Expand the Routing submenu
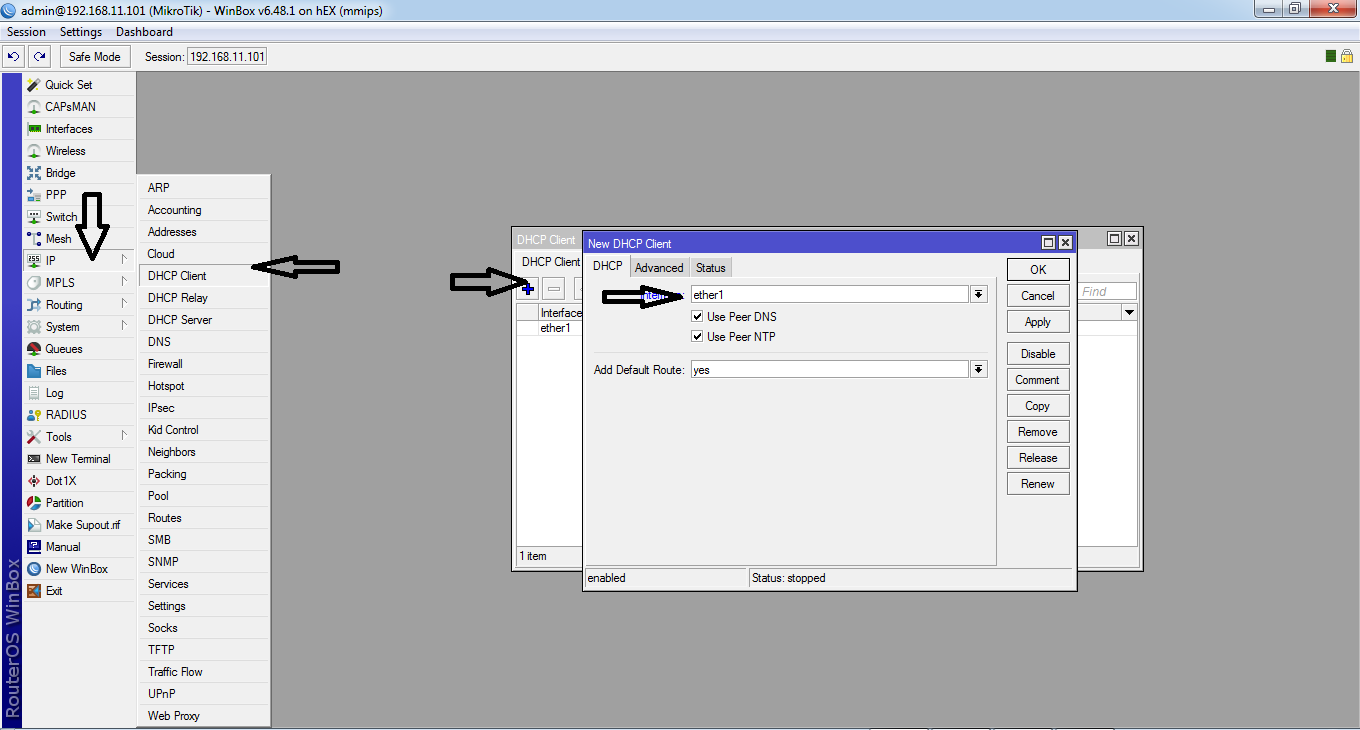 click(x=79, y=305)
